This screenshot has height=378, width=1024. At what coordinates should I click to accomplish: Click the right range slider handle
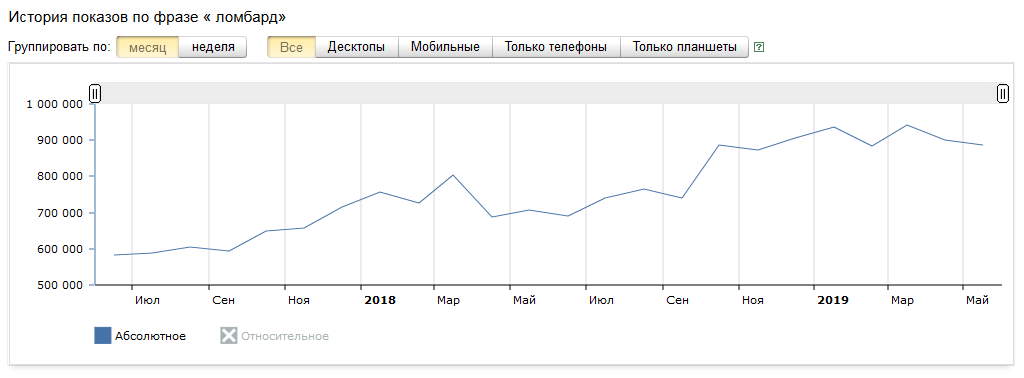pos(1002,94)
